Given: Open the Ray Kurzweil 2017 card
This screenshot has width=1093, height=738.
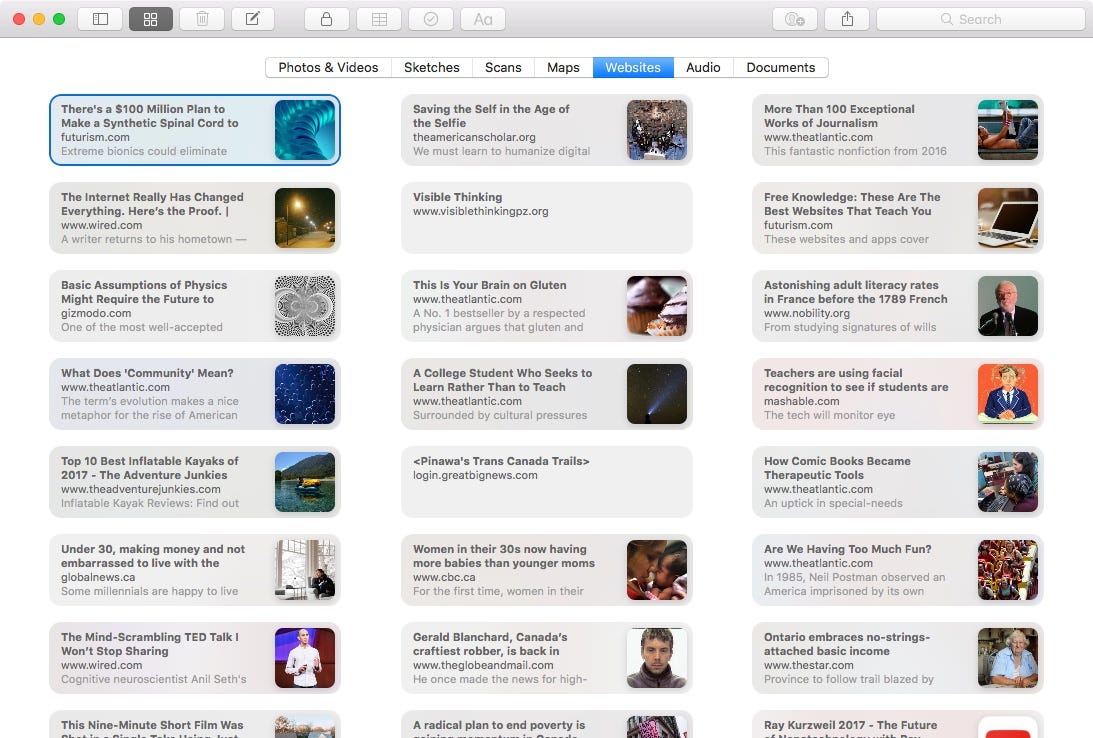Looking at the screenshot, I should point(898,725).
